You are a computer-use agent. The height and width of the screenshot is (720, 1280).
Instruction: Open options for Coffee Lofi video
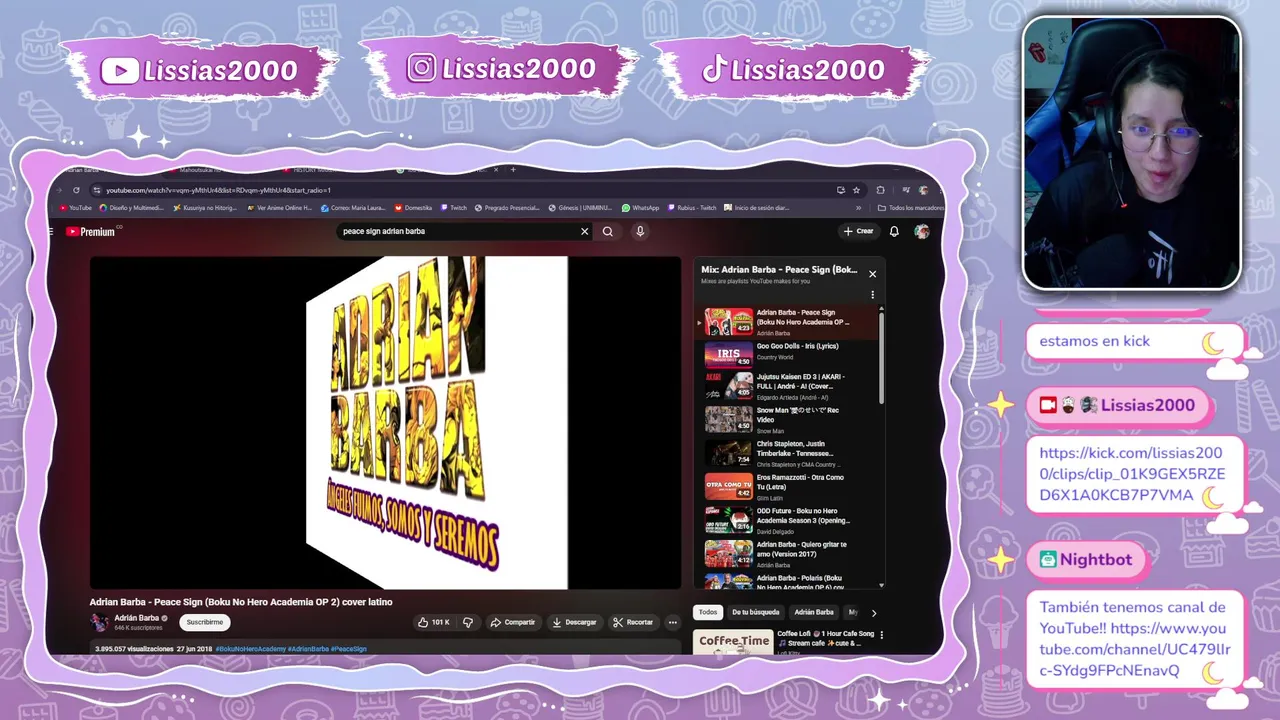tap(881, 635)
